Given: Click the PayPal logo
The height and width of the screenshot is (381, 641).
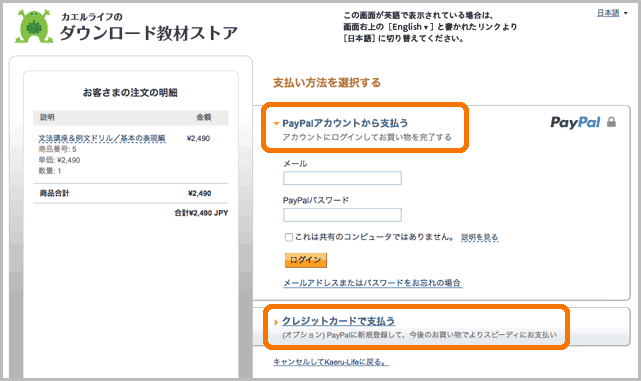Looking at the screenshot, I should tap(575, 122).
